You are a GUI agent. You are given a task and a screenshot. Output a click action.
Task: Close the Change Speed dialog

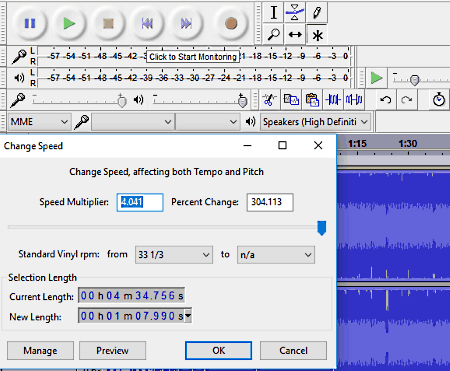[x=318, y=145]
